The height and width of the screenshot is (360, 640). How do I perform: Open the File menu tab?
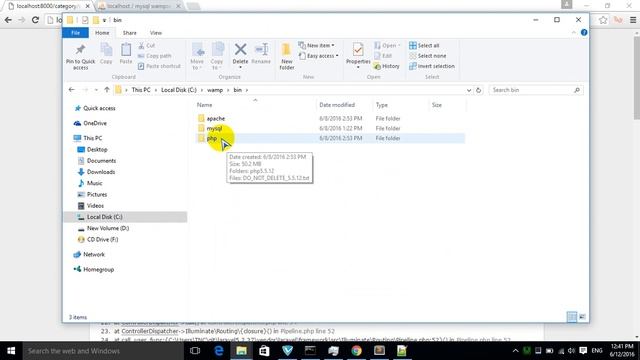76,33
